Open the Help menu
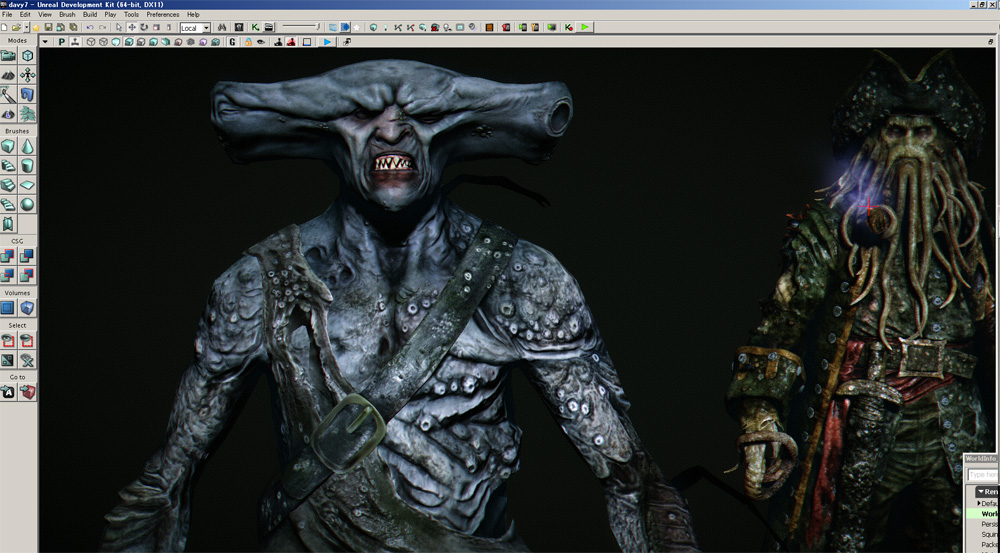The image size is (1000, 553). (193, 14)
